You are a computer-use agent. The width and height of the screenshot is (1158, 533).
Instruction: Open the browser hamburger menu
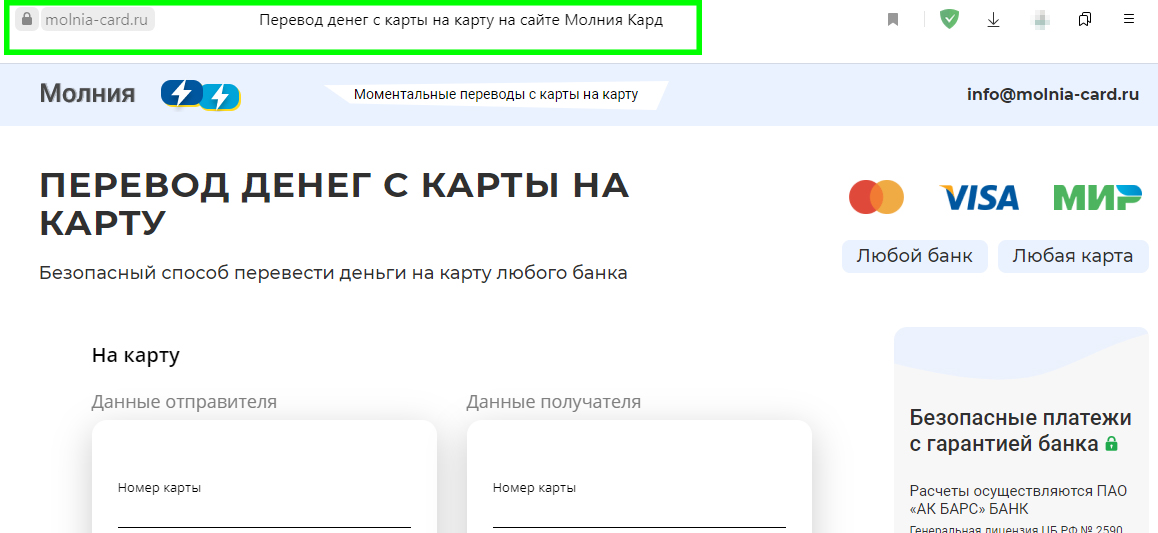click(1128, 19)
